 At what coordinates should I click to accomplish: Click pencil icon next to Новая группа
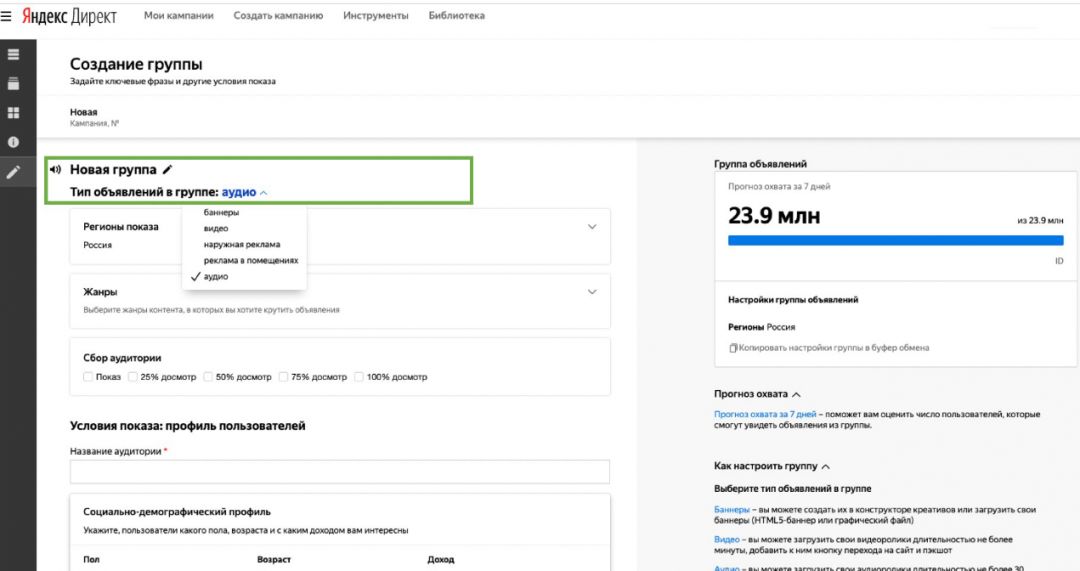168,170
